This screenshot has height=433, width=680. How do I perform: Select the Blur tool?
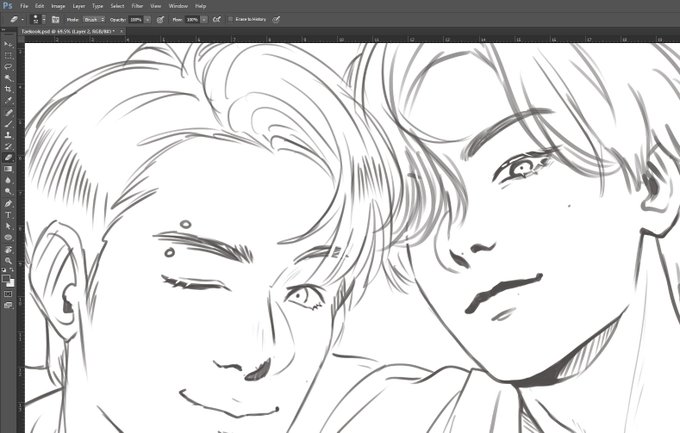pos(8,180)
